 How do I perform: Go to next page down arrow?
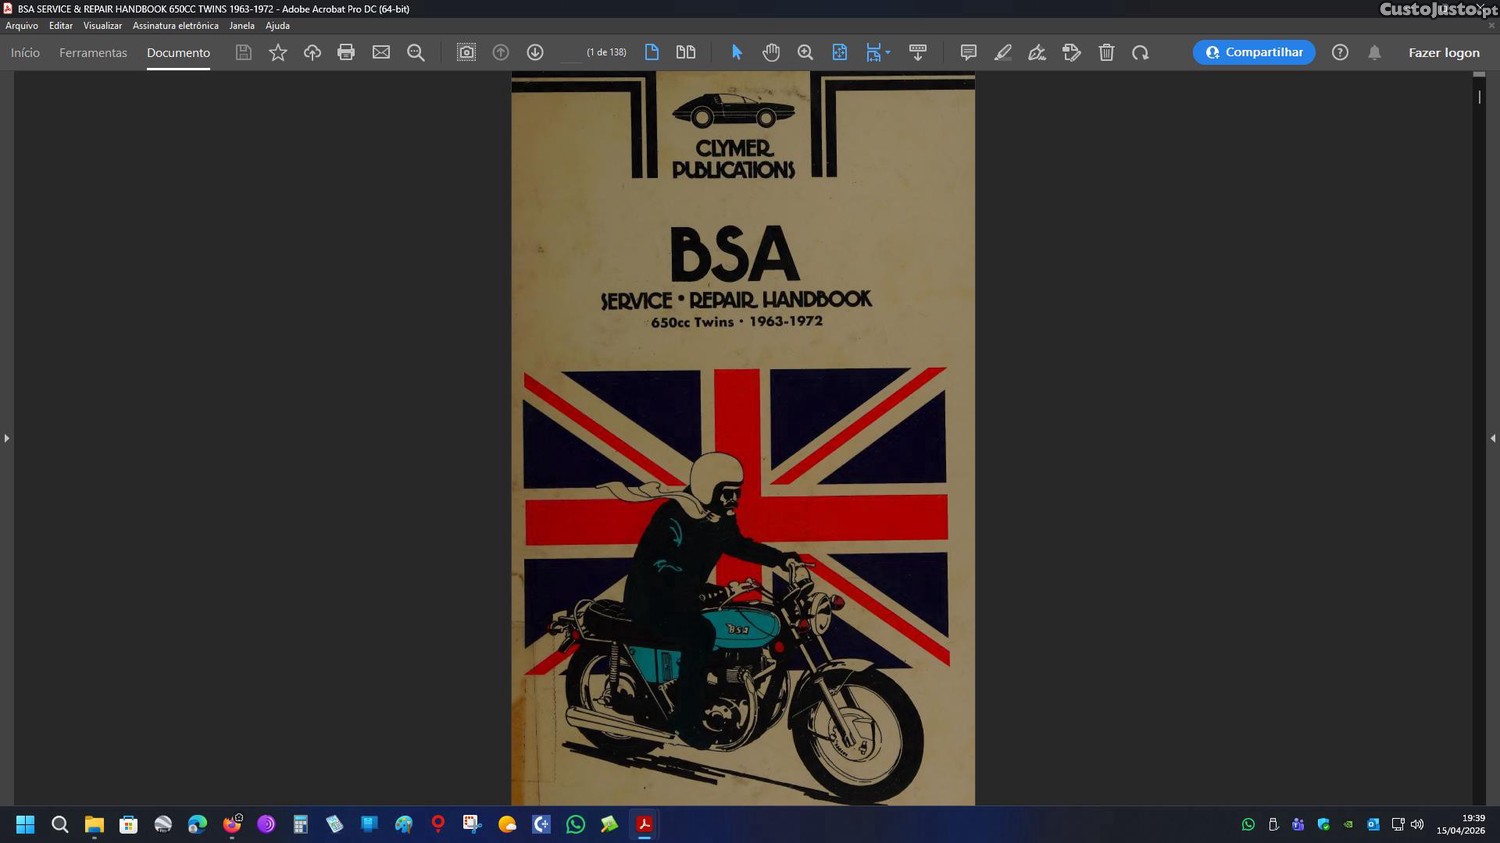pyautogui.click(x=535, y=53)
